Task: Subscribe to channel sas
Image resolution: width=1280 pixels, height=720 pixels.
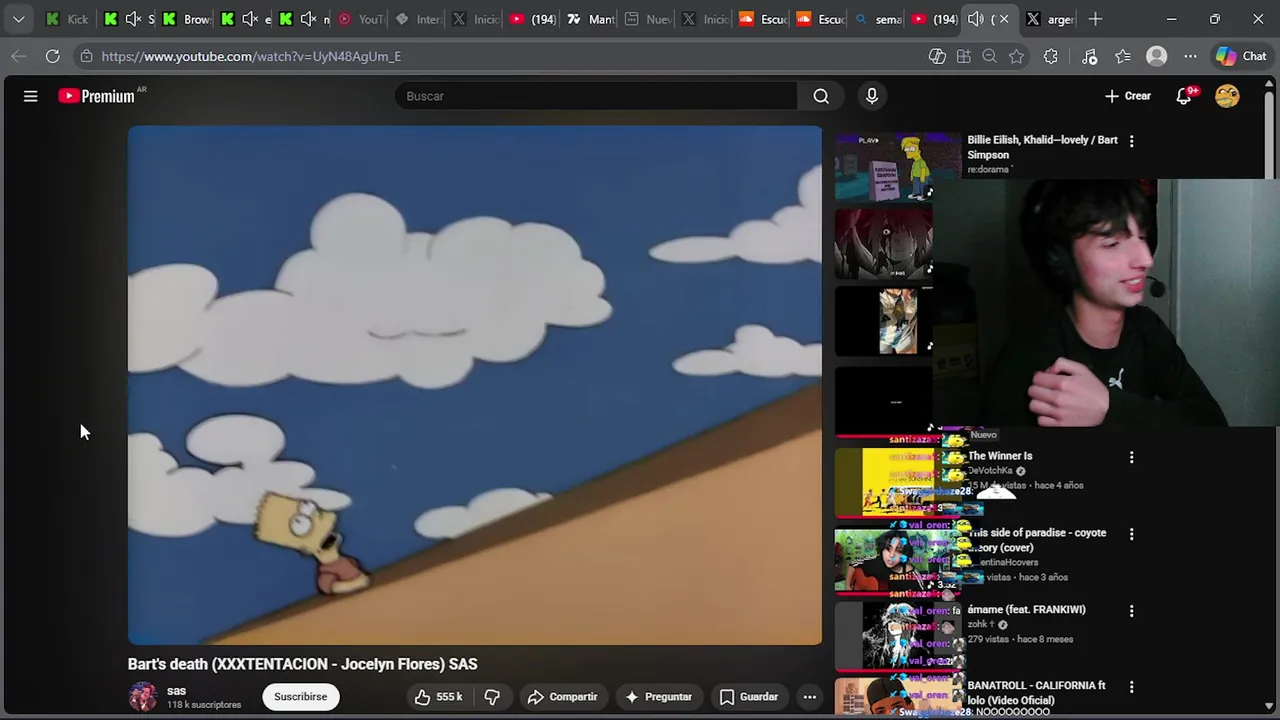Action: [301, 697]
